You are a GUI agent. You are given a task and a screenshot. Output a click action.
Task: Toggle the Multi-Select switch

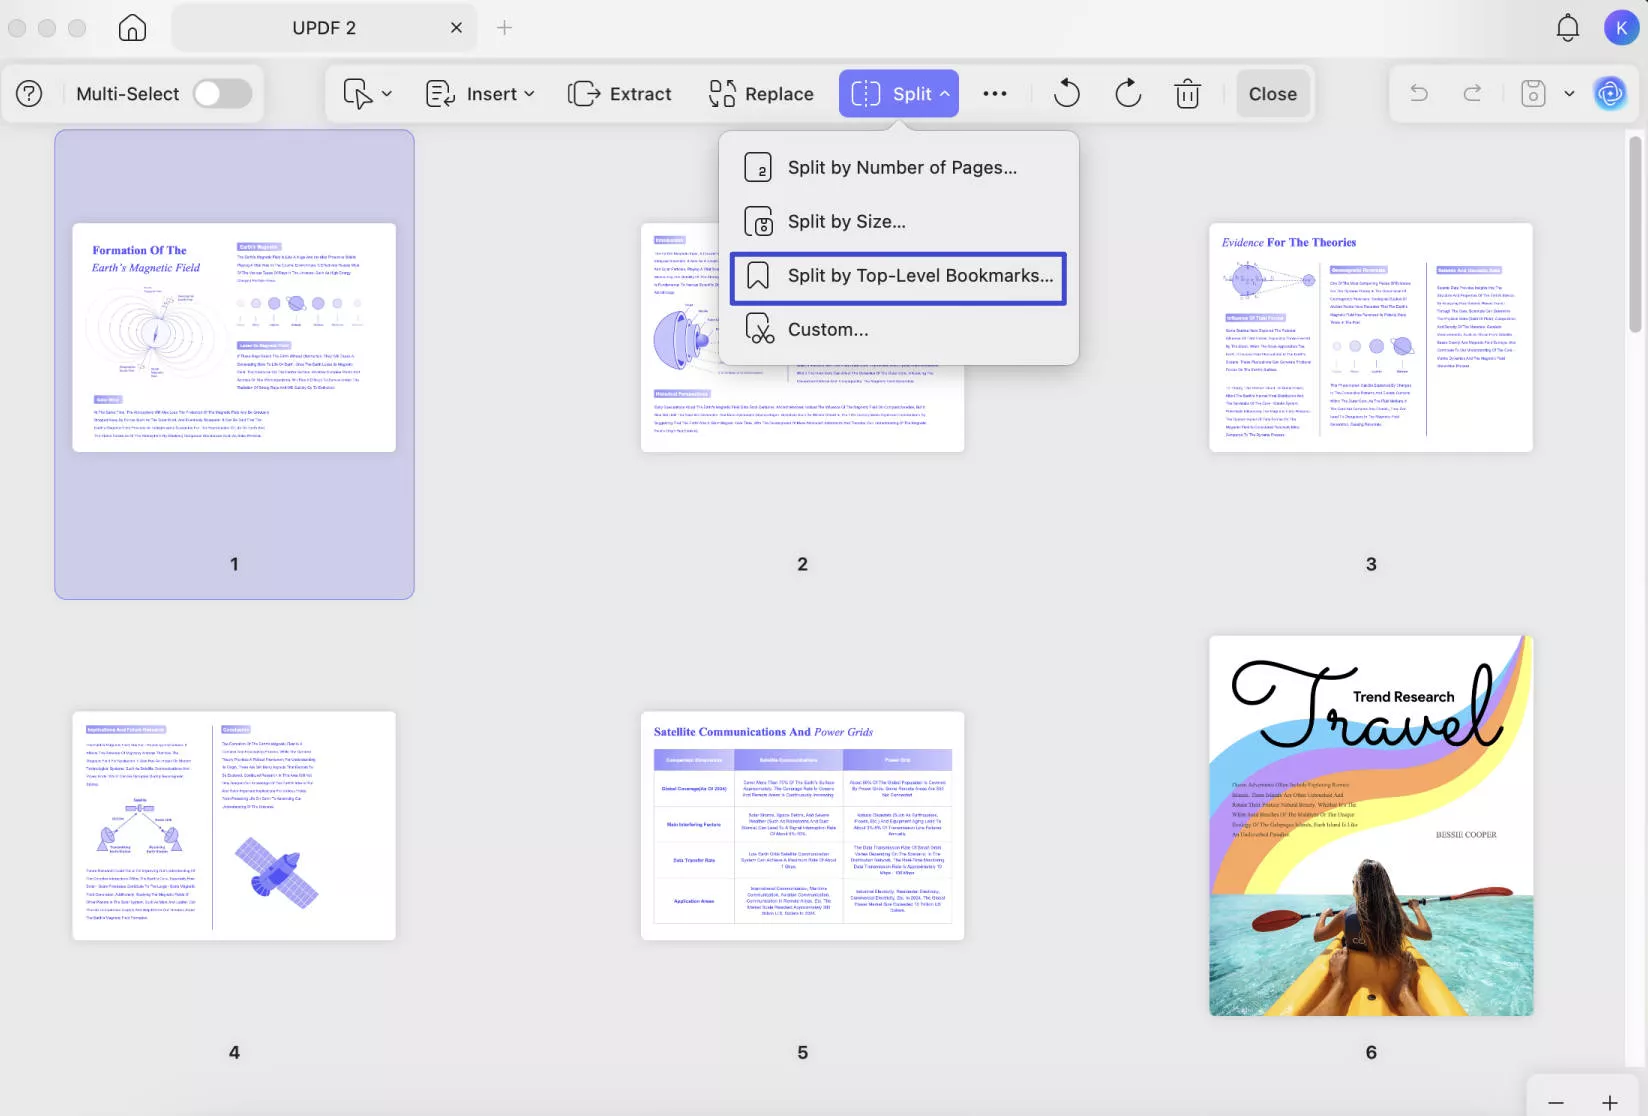(222, 94)
